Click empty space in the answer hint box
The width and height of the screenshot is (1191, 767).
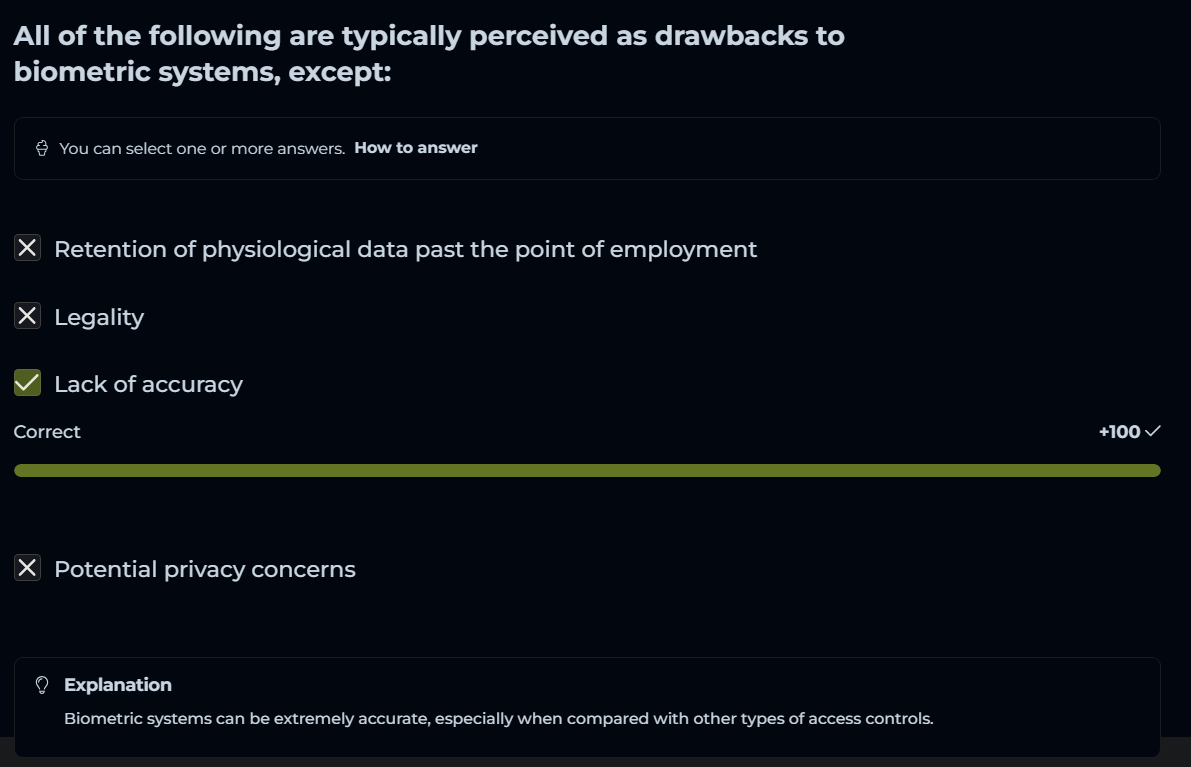800,148
